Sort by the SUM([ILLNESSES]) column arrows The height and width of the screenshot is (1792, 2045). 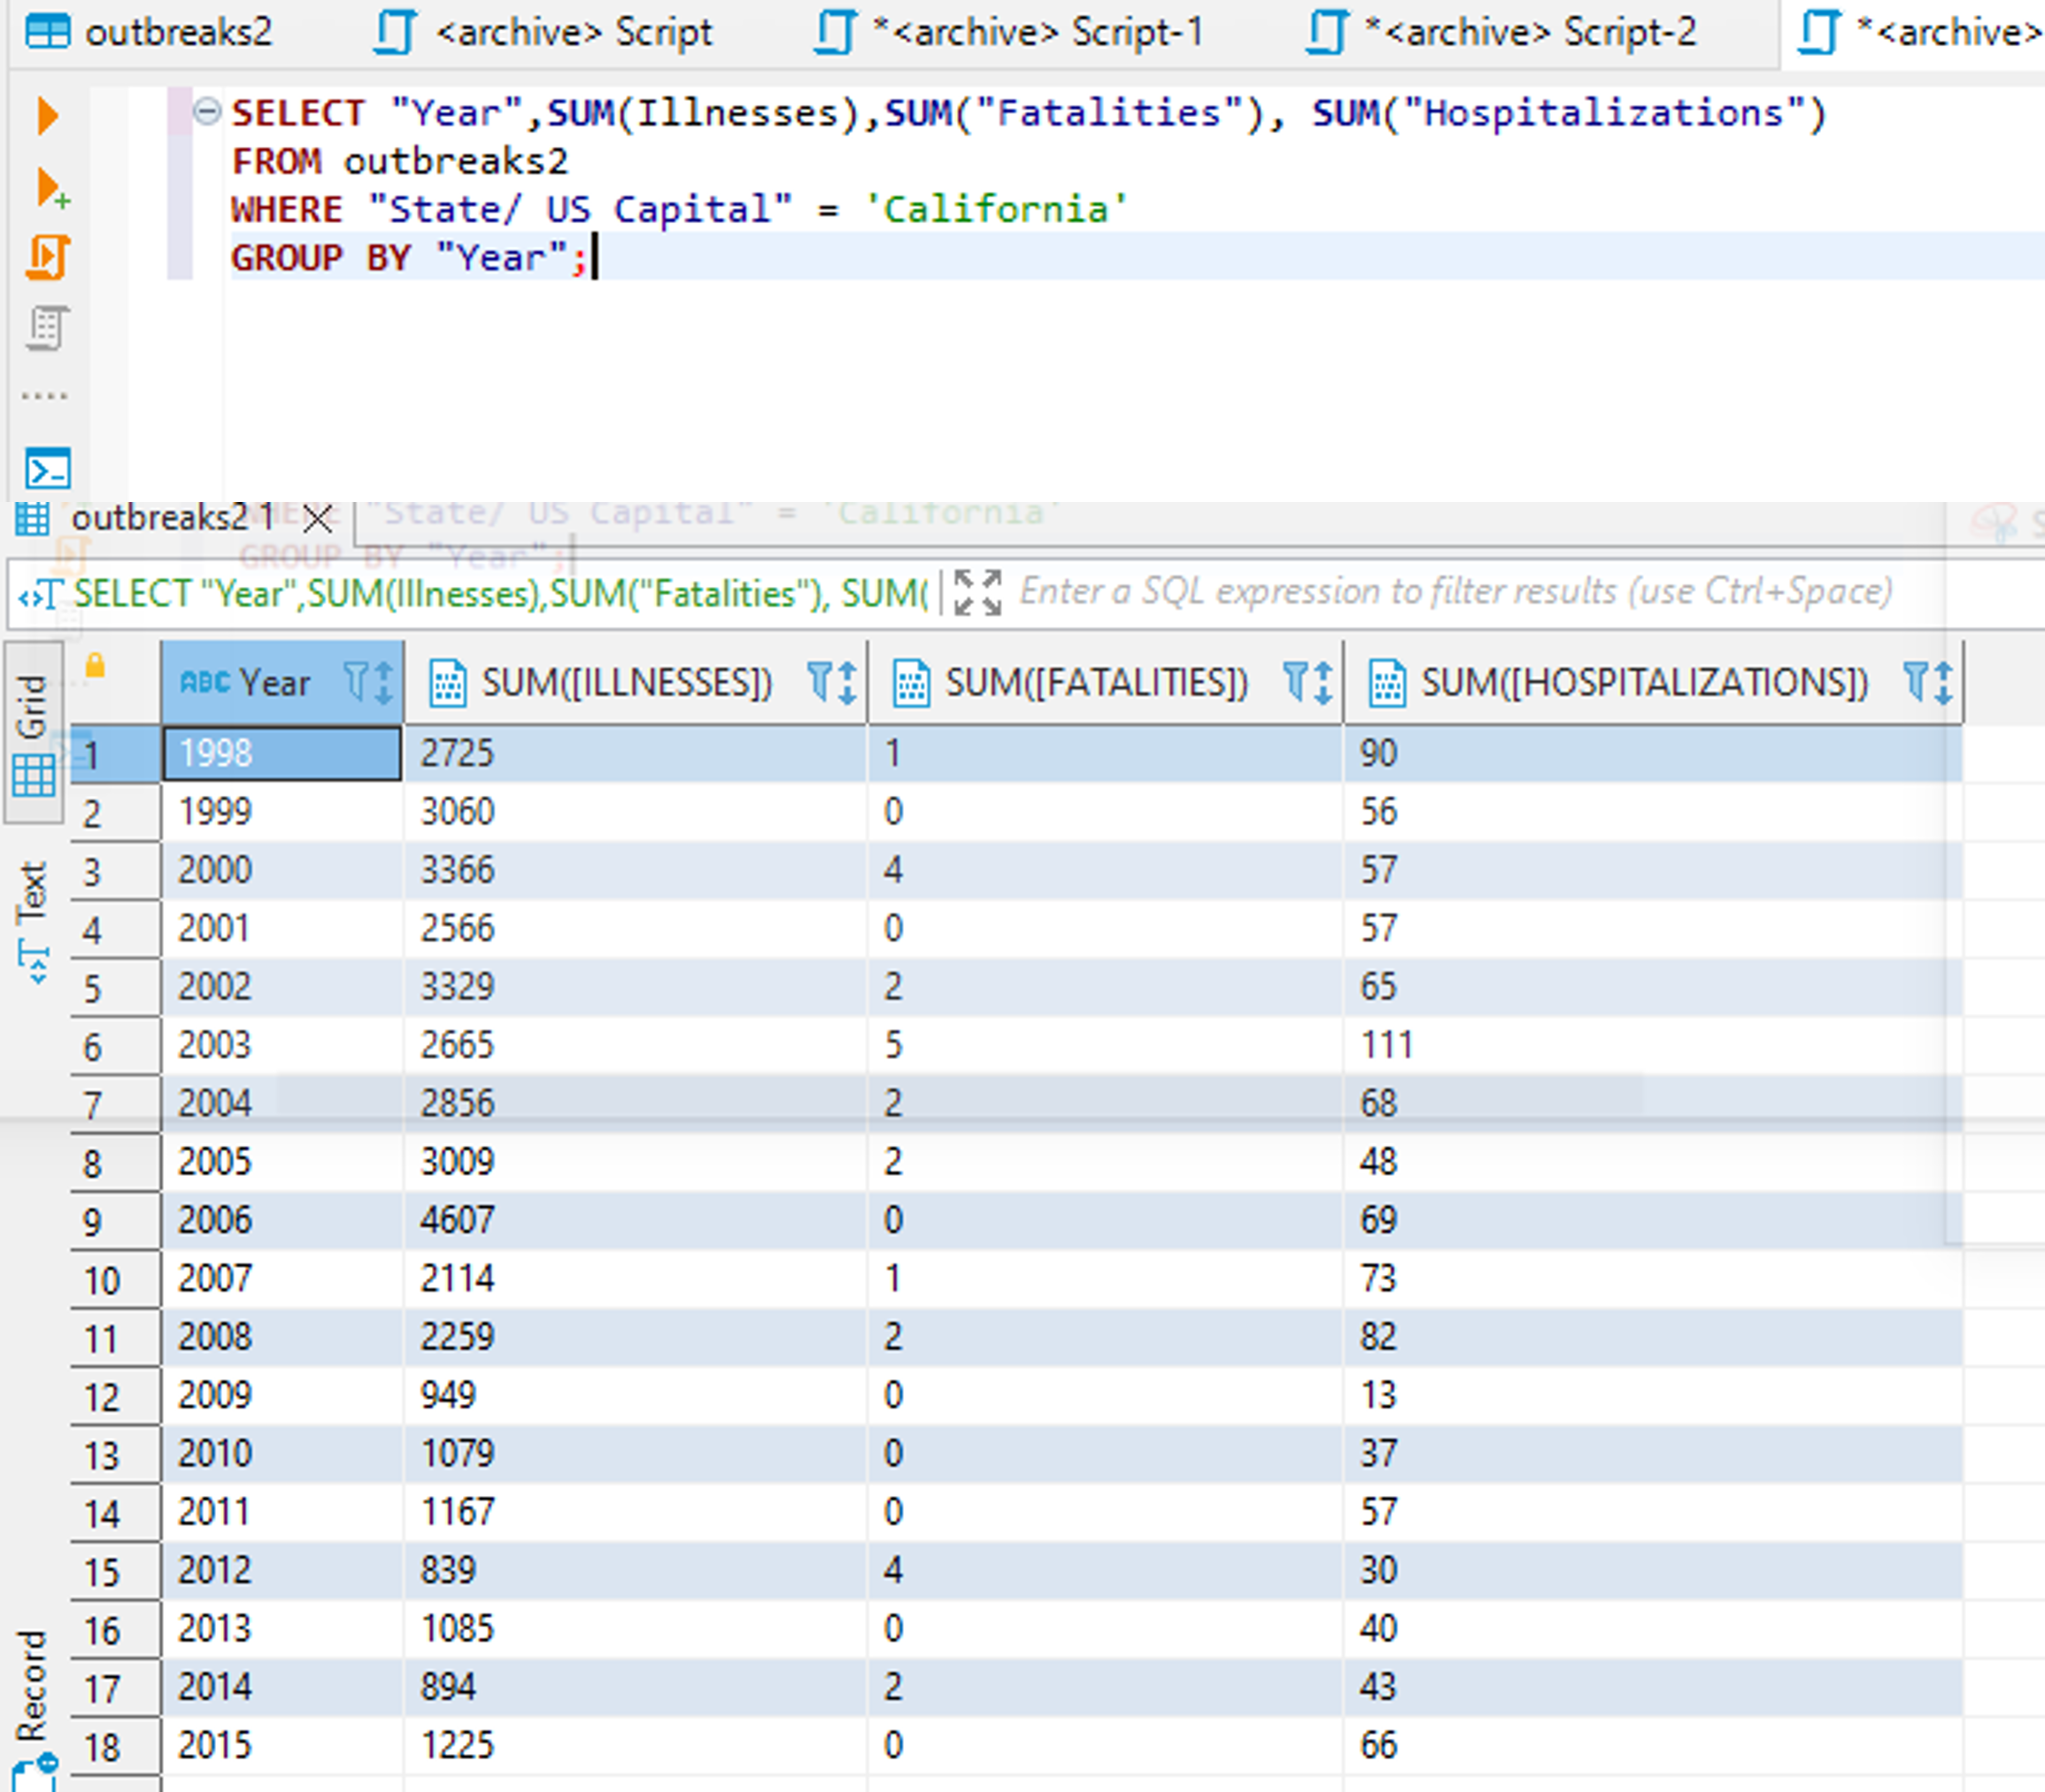[847, 682]
